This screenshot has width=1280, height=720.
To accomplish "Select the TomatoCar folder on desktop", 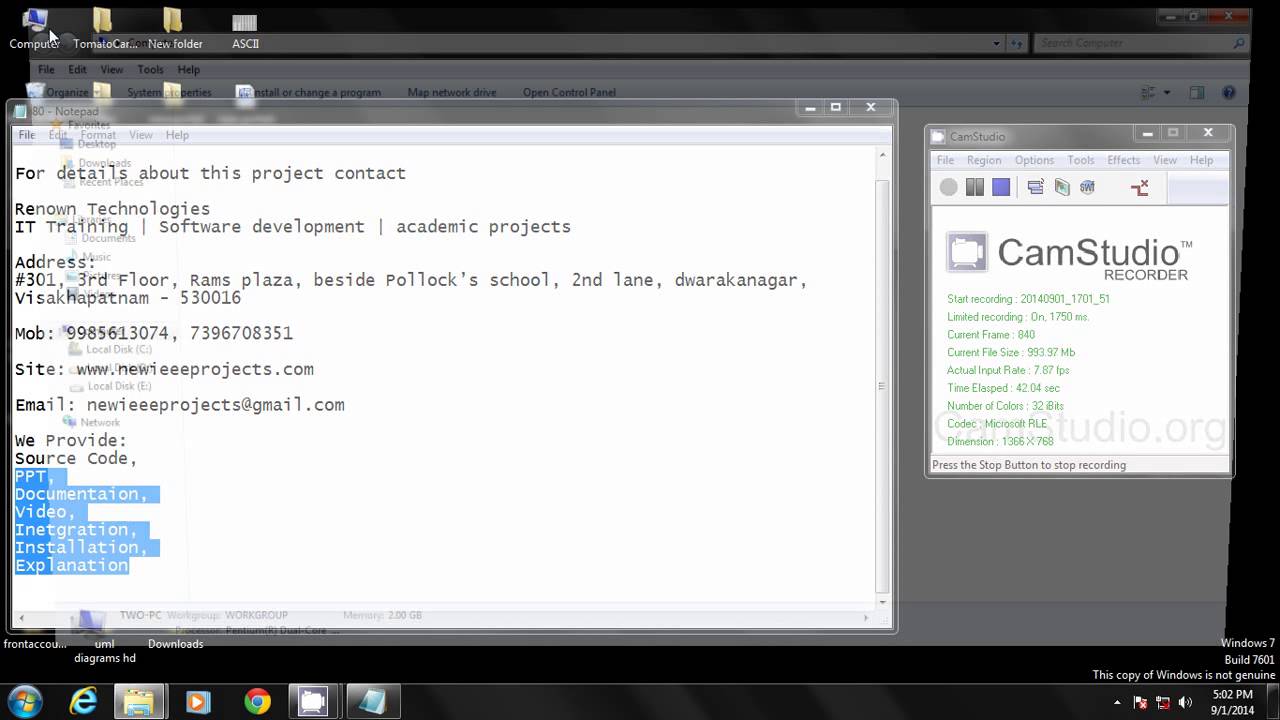I will tap(105, 28).
